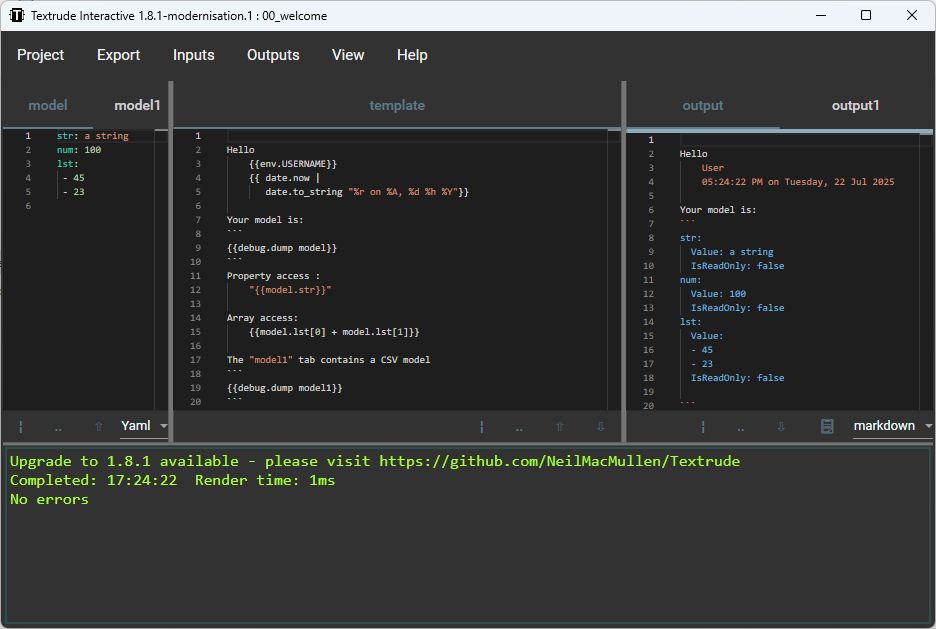Select the template tab
936x629 pixels.
pyautogui.click(x=397, y=106)
